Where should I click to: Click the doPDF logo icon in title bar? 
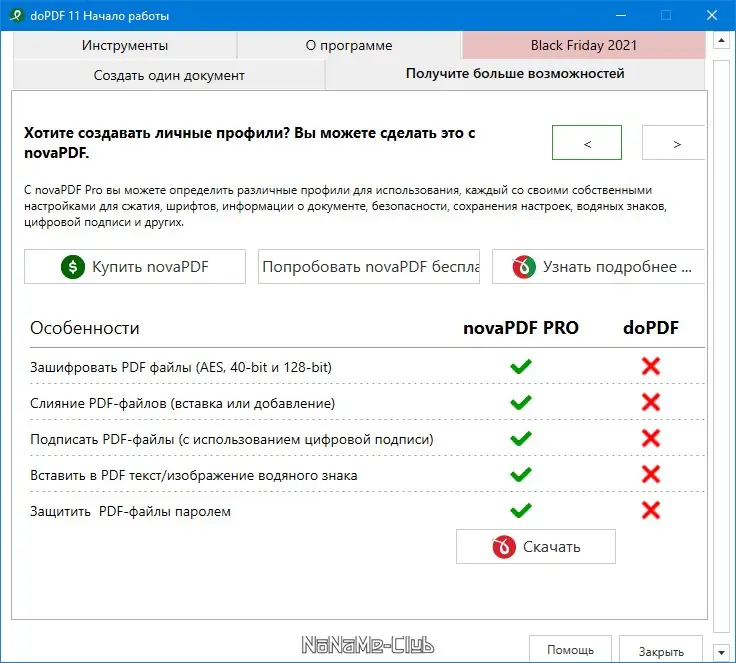point(16,15)
